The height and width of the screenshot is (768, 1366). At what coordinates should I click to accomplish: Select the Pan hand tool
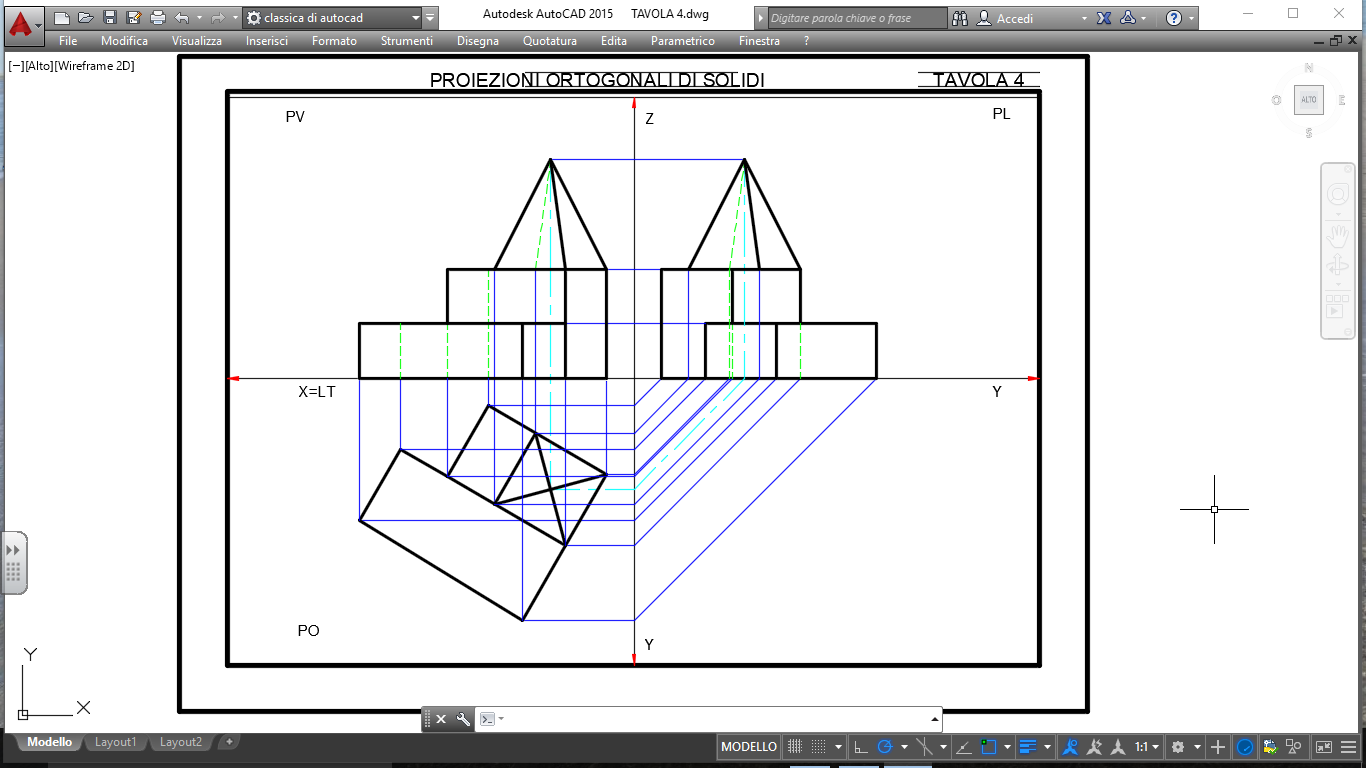tap(1337, 237)
